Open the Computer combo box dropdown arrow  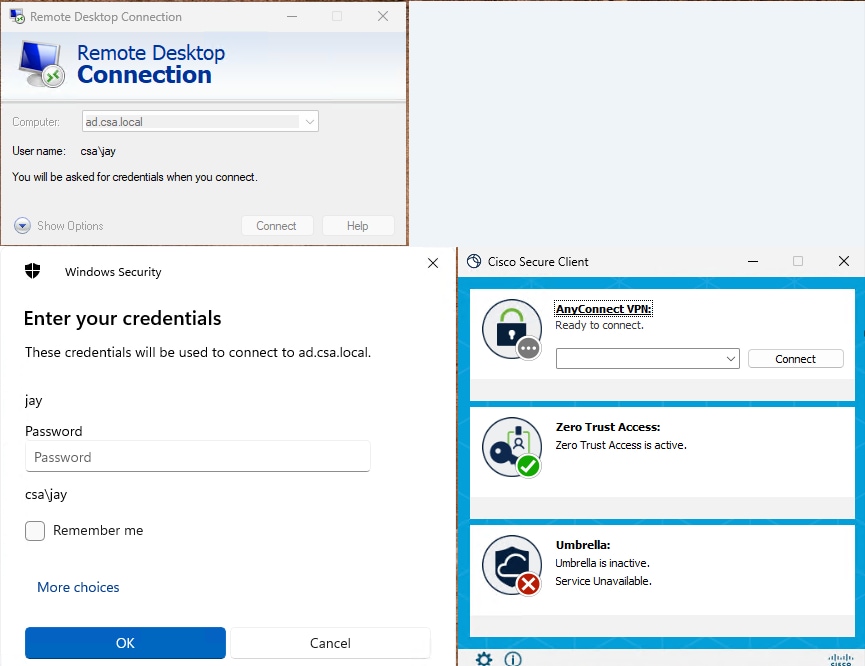[310, 121]
